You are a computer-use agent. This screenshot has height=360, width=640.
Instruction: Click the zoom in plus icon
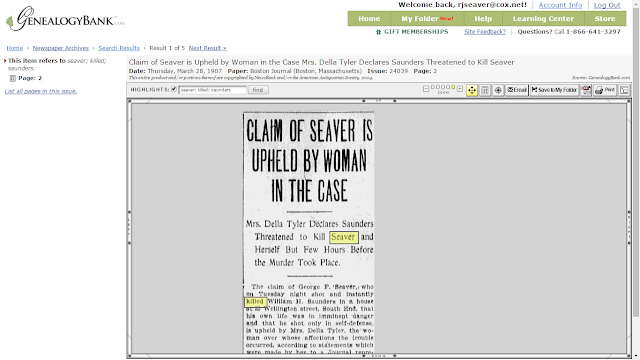click(460, 89)
